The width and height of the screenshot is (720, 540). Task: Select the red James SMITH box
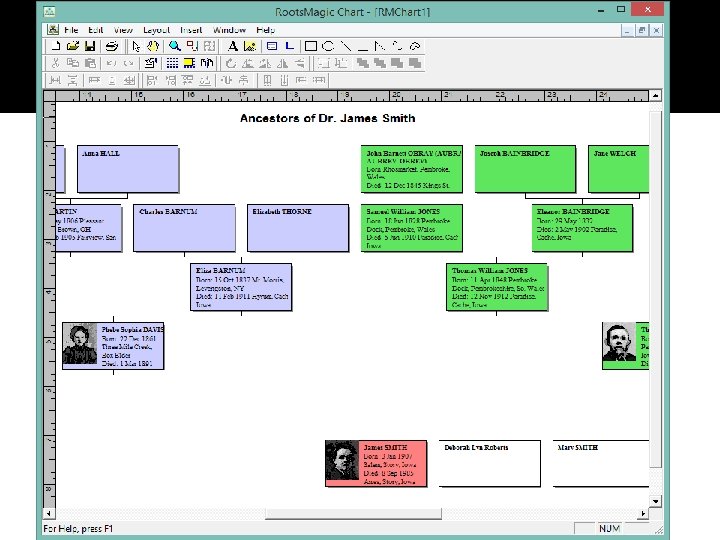[376, 463]
